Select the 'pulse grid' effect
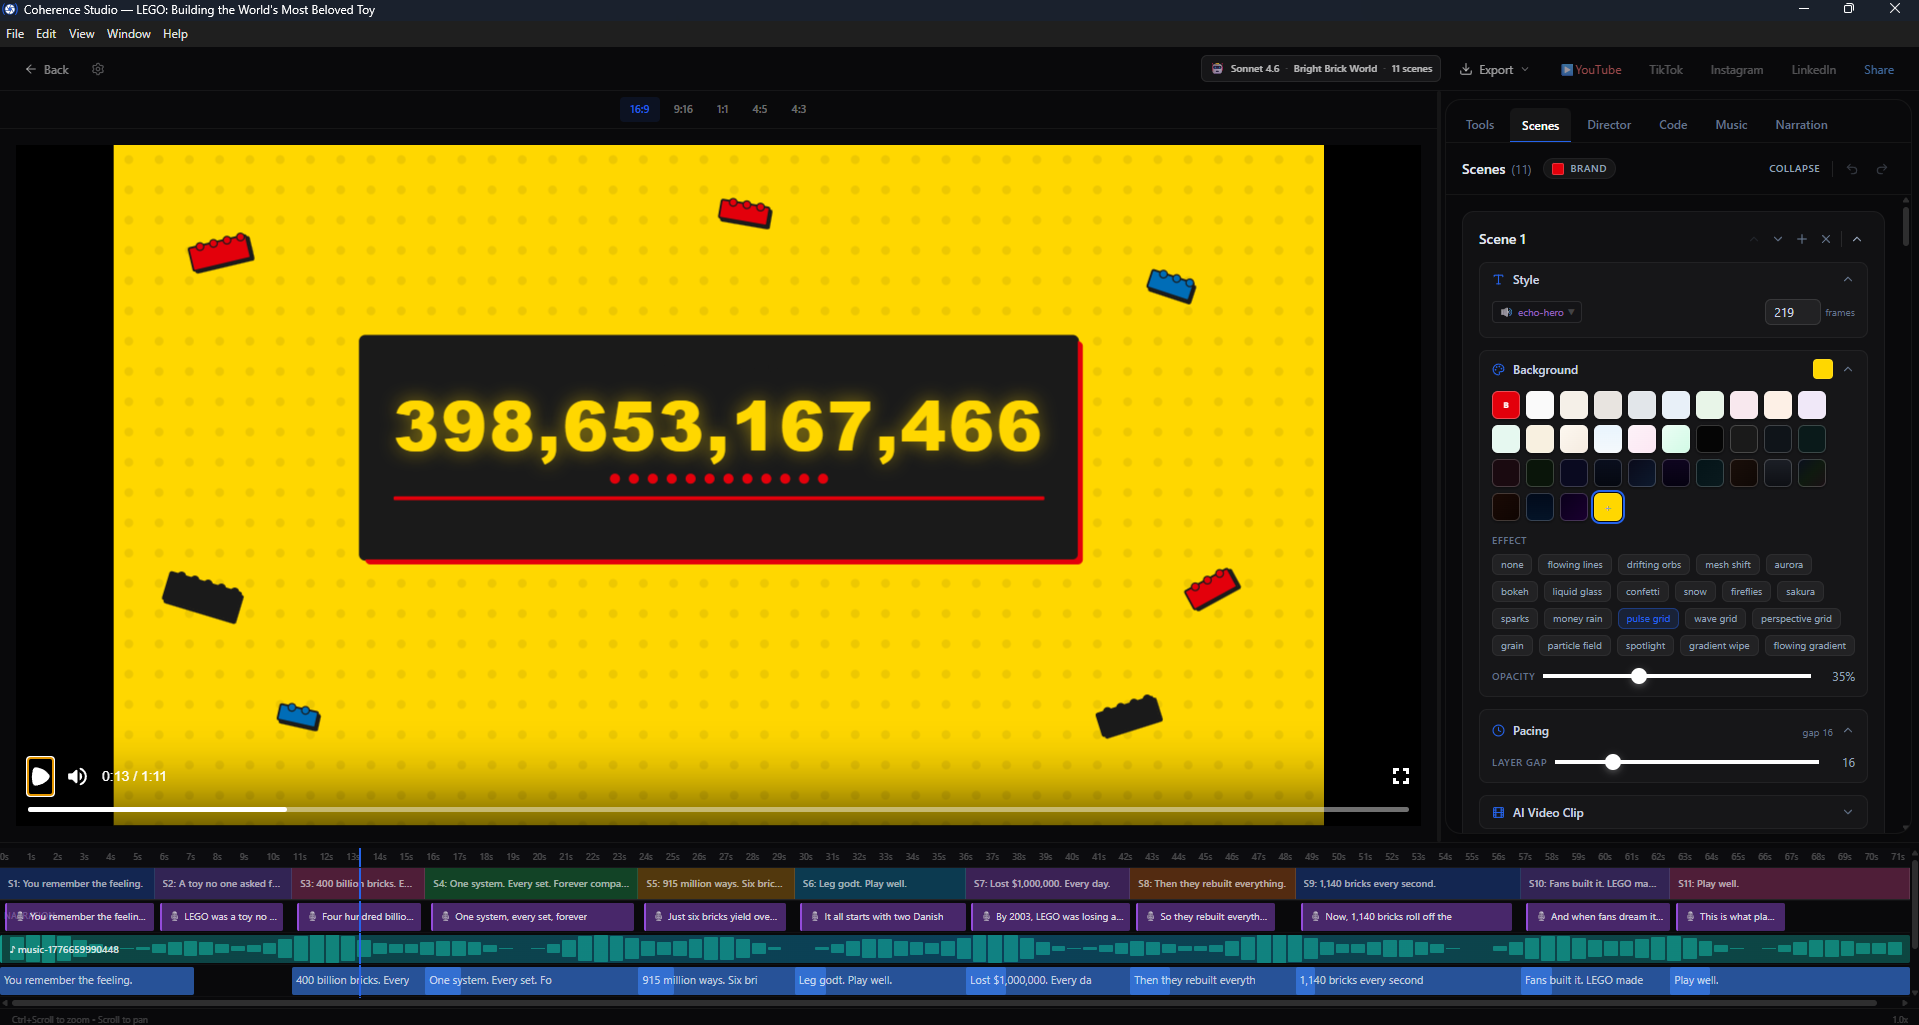Viewport: 1919px width, 1025px height. pos(1648,619)
